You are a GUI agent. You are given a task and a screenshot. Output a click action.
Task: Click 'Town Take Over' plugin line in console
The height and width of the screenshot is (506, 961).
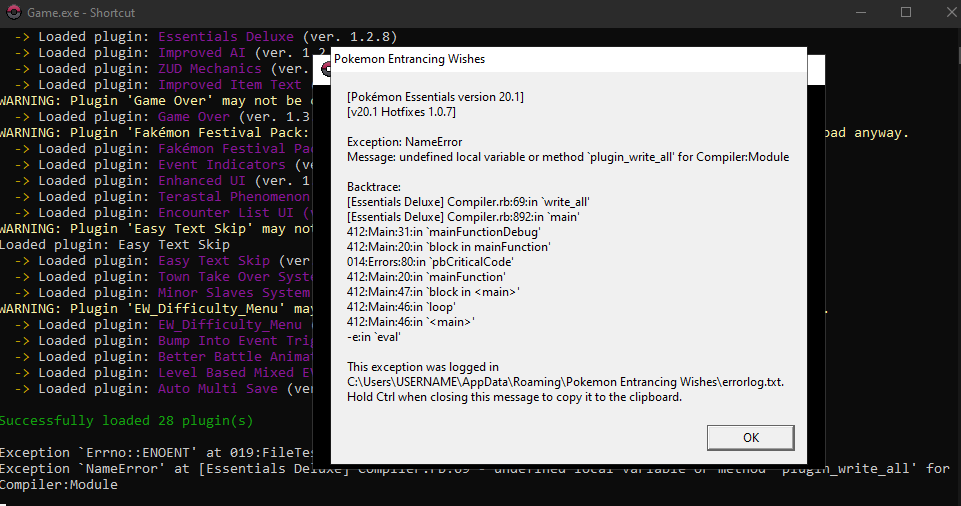pyautogui.click(x=163, y=277)
